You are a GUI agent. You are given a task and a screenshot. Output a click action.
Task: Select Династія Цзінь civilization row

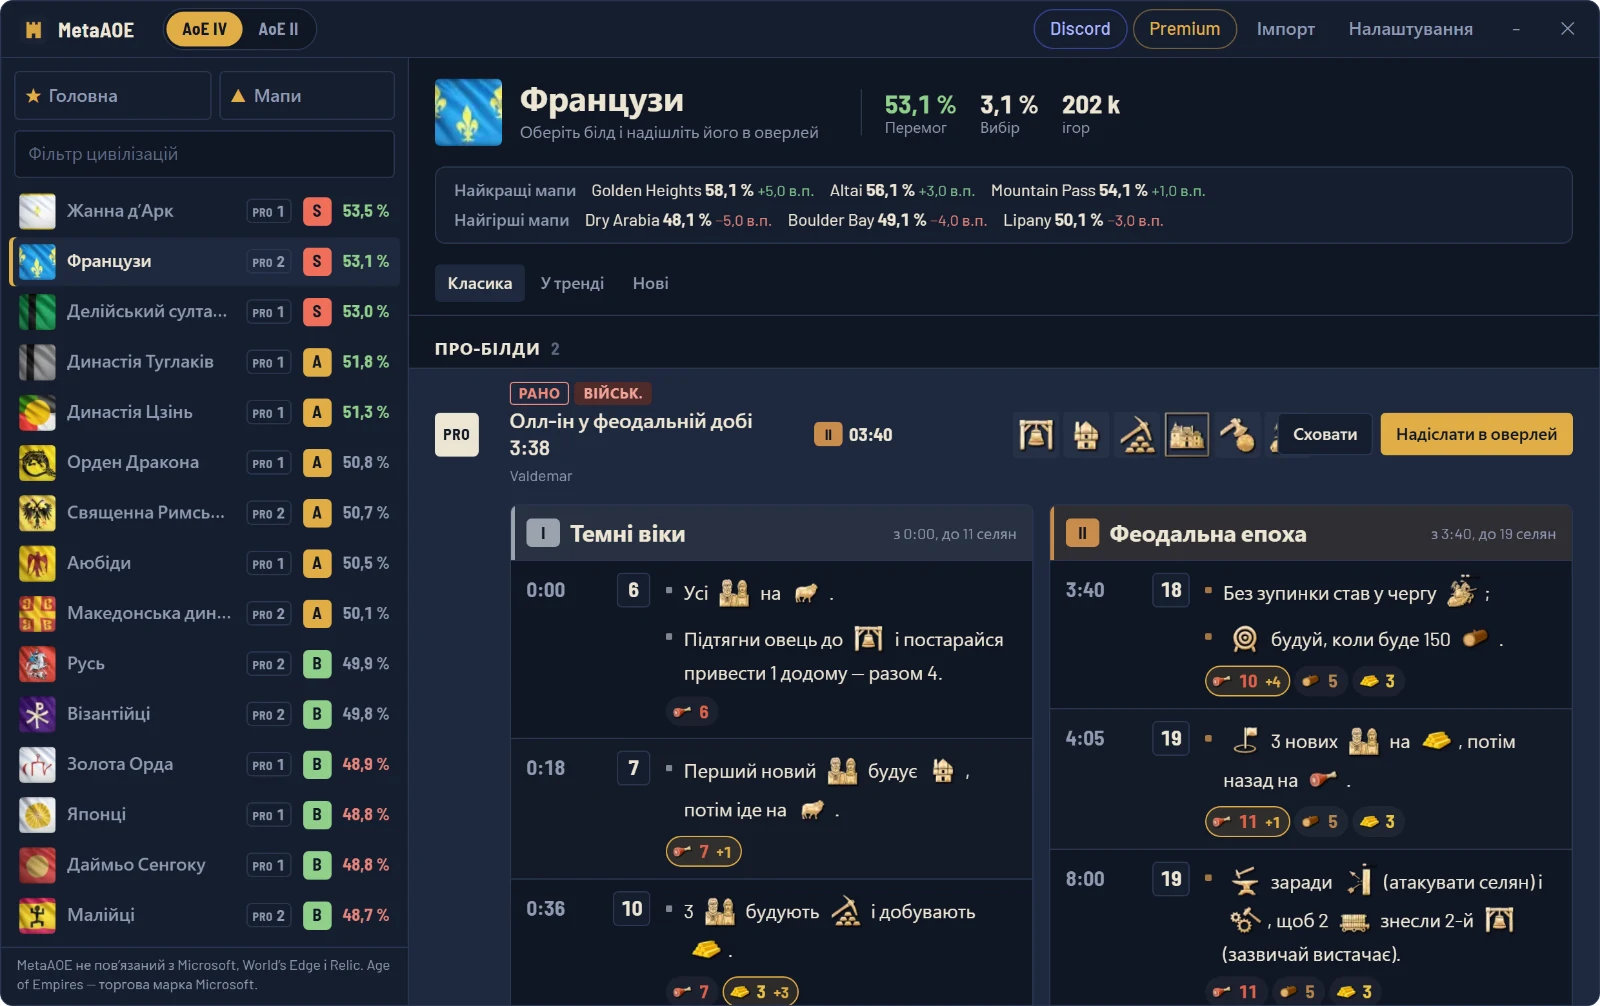(x=205, y=412)
